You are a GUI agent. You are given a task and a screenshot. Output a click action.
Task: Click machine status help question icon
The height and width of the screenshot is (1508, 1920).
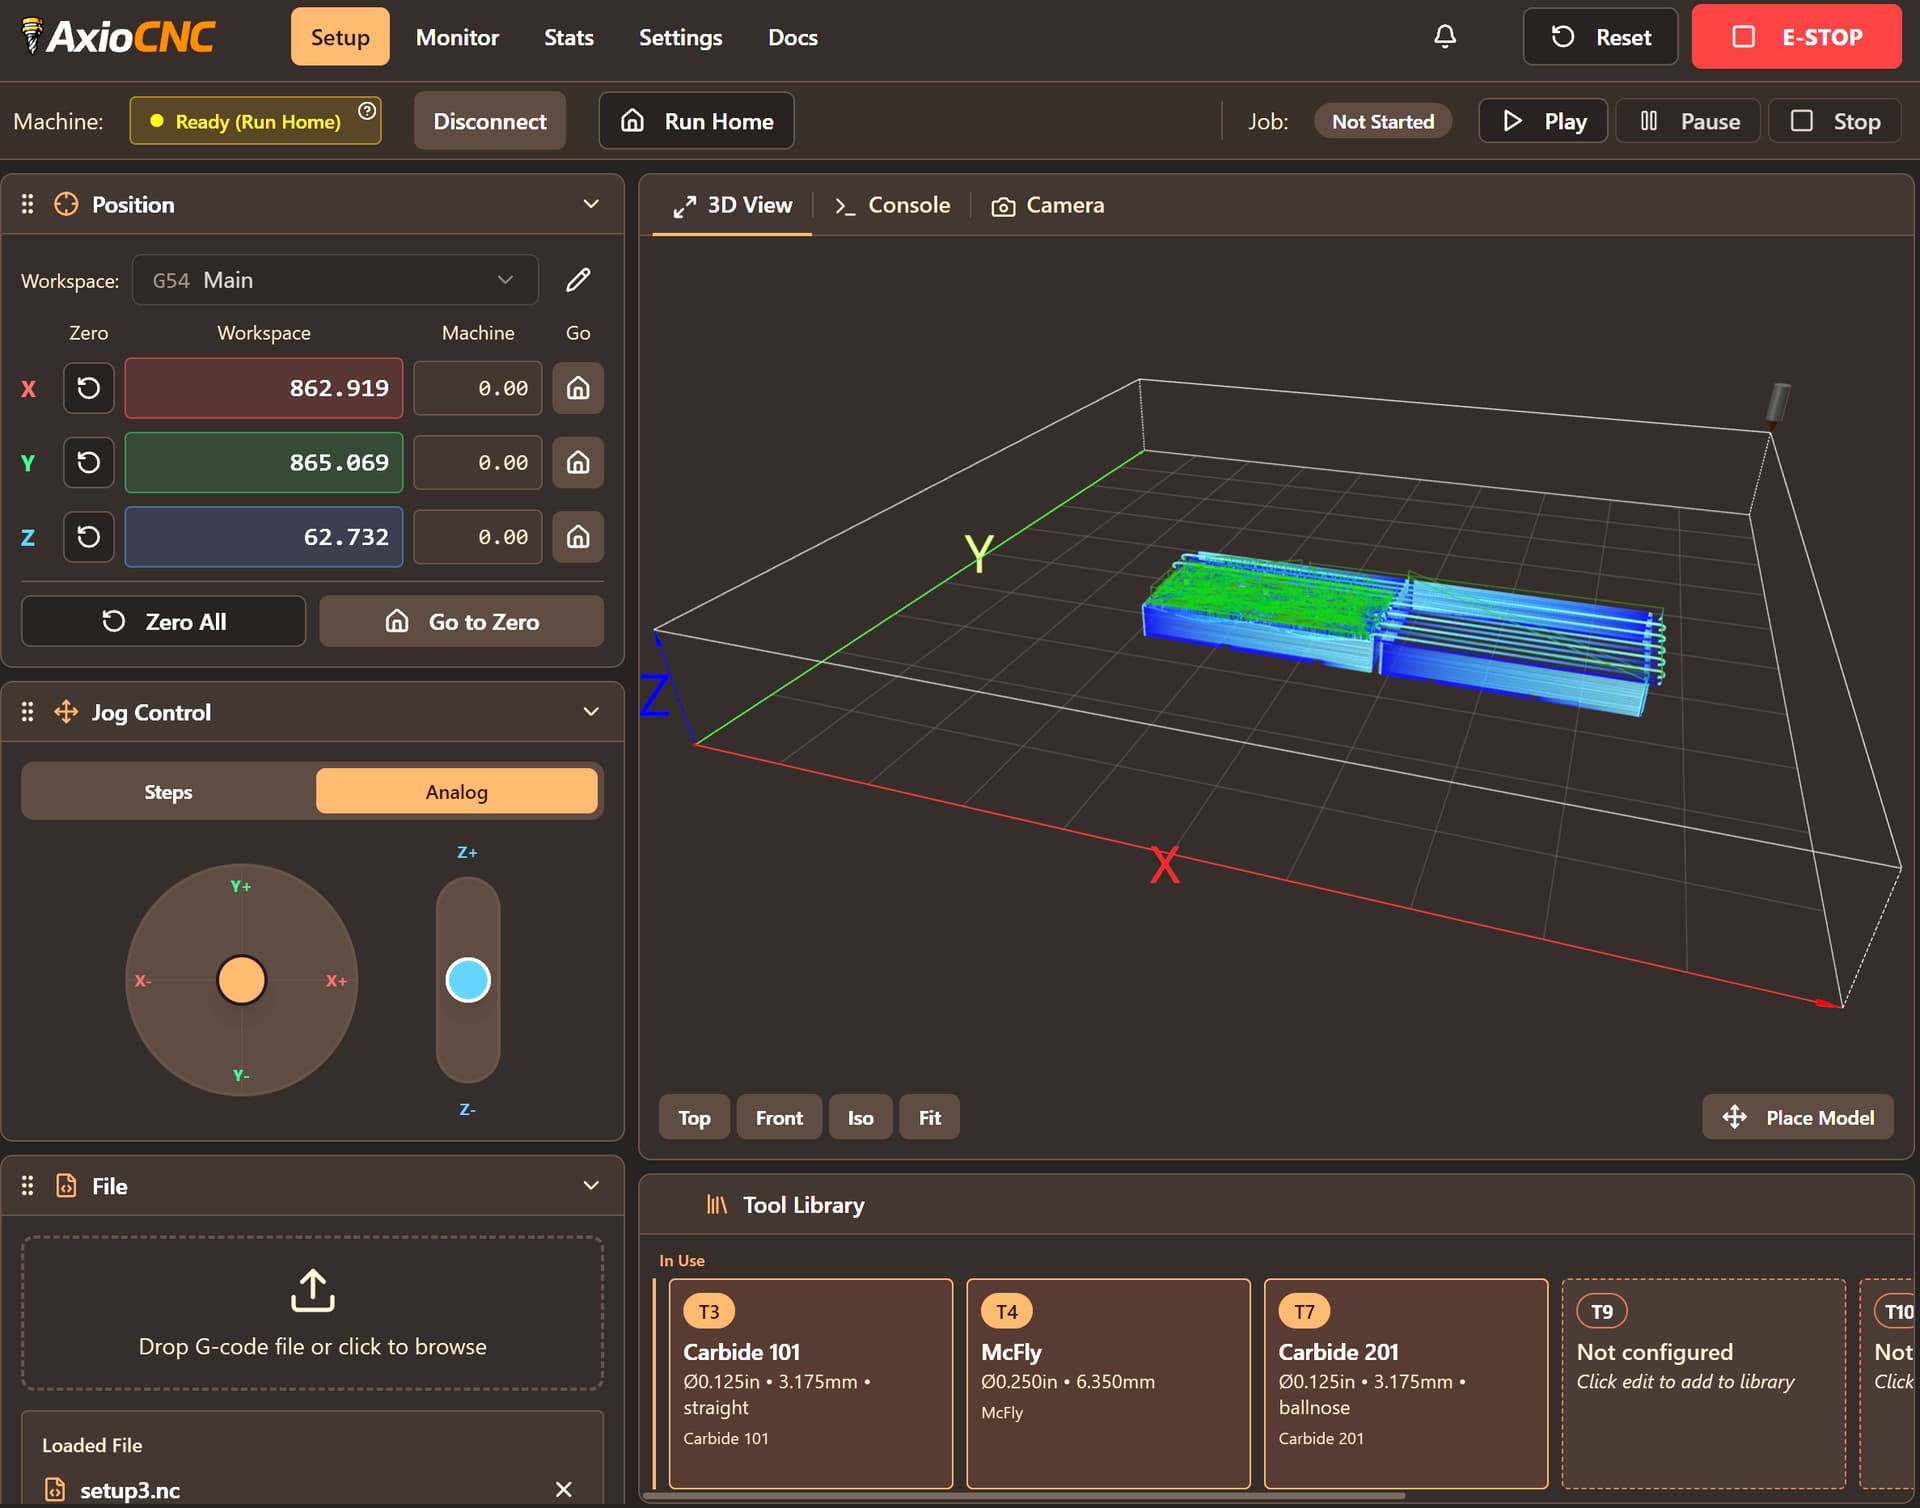click(367, 110)
